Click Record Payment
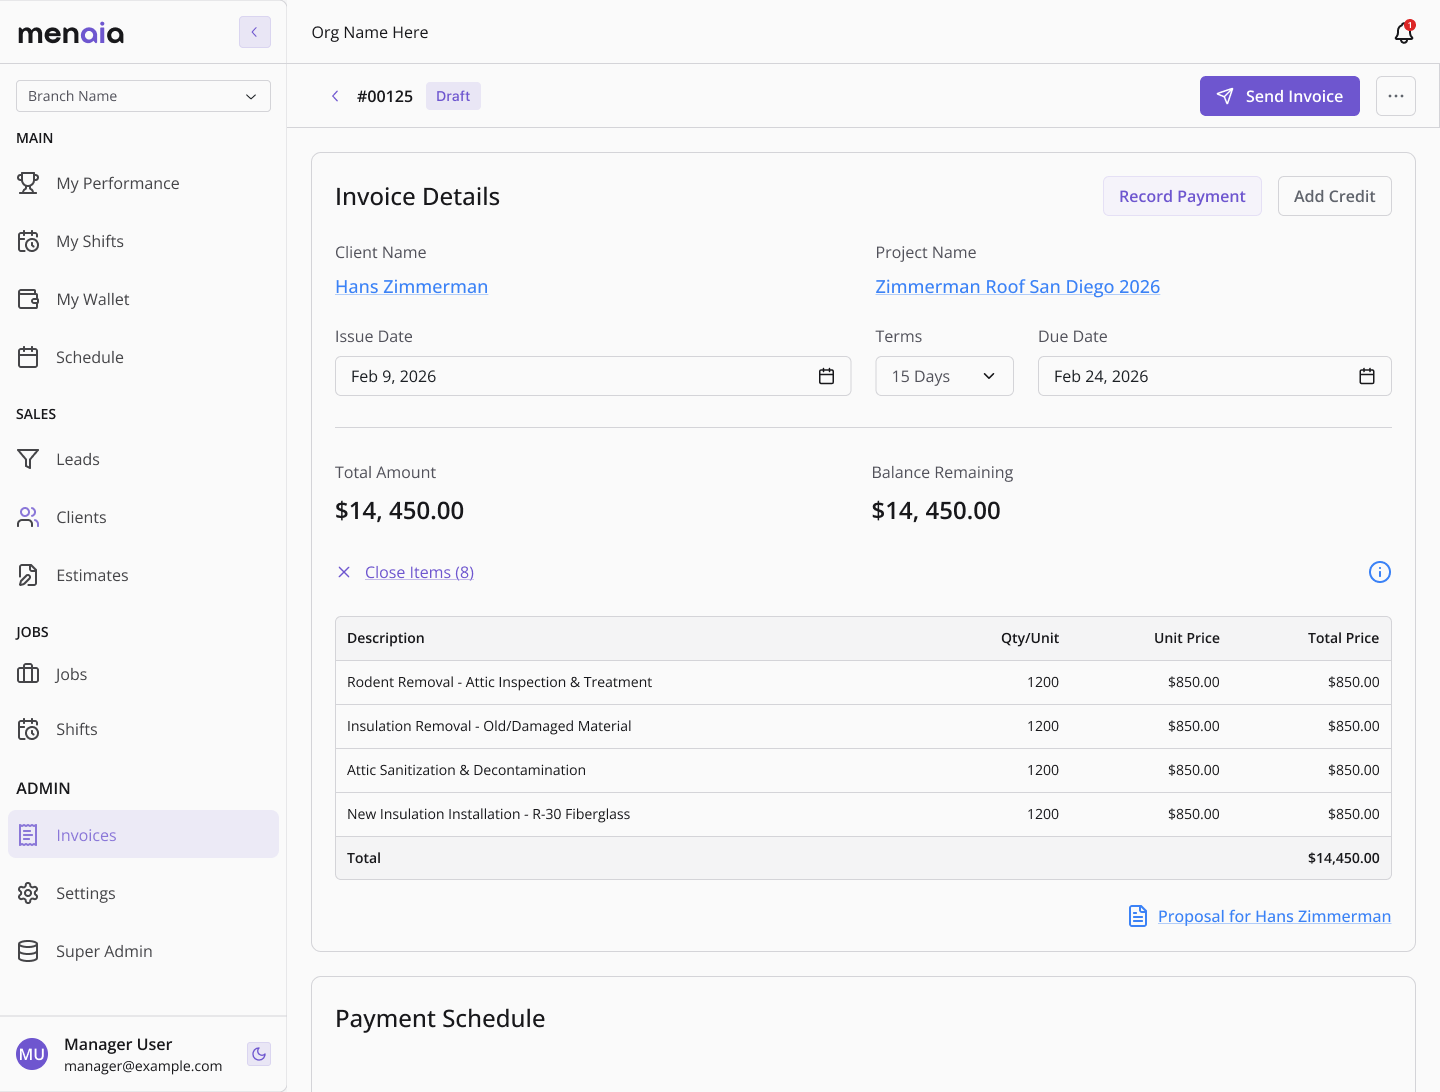 [x=1182, y=196]
